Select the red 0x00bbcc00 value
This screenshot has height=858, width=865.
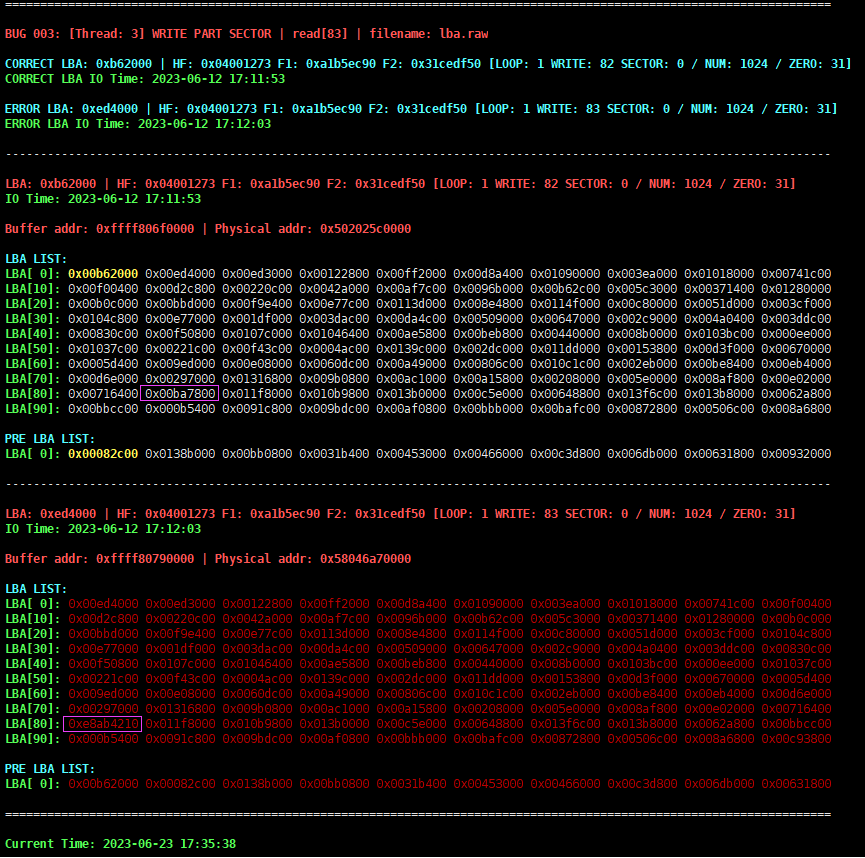click(x=796, y=723)
